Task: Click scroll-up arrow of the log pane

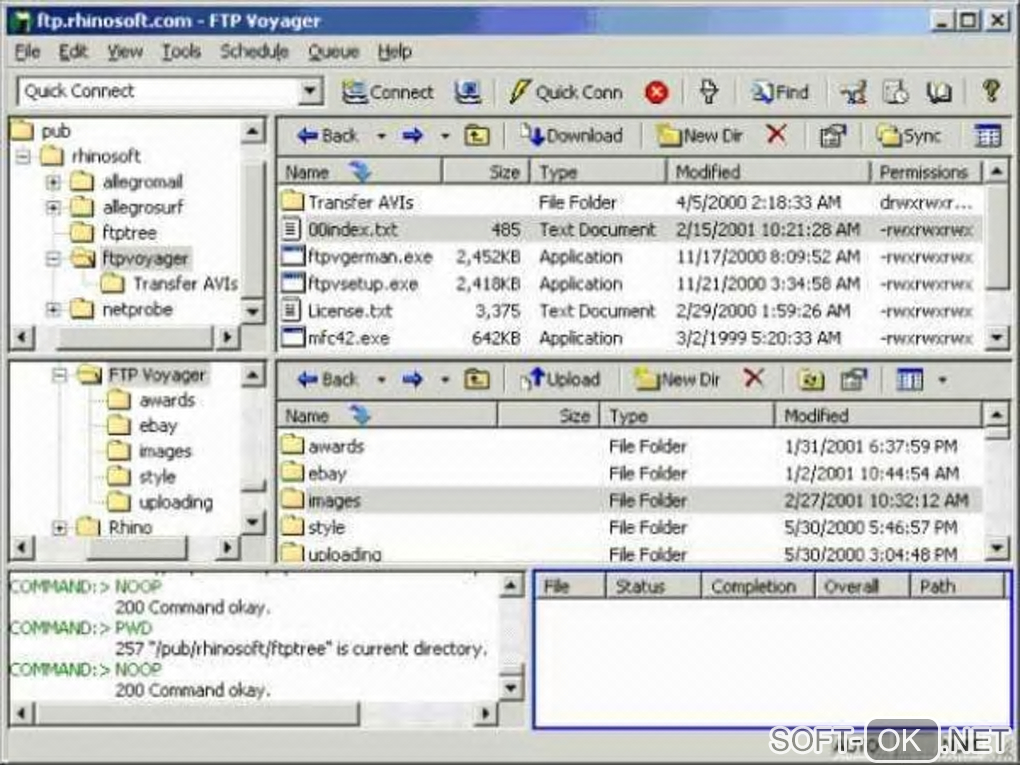Action: click(x=511, y=585)
